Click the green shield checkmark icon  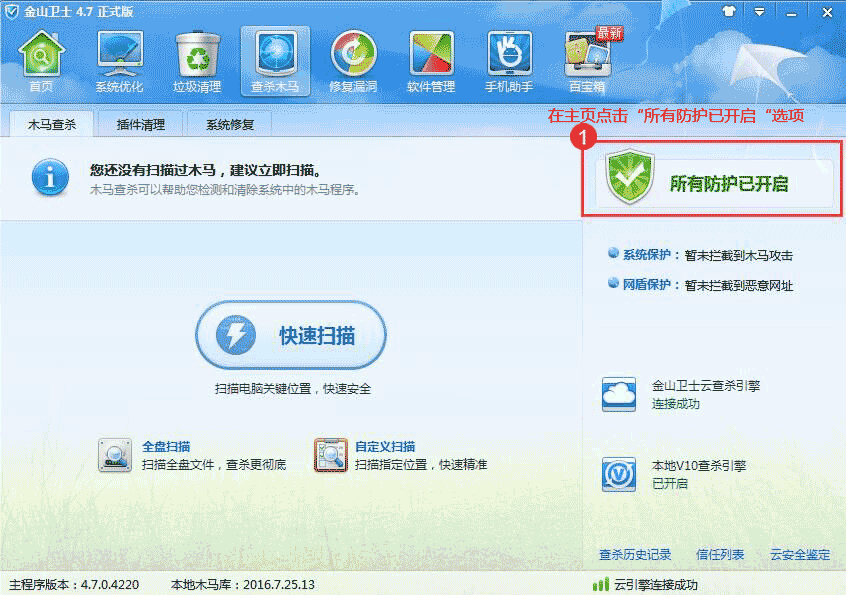tap(629, 176)
